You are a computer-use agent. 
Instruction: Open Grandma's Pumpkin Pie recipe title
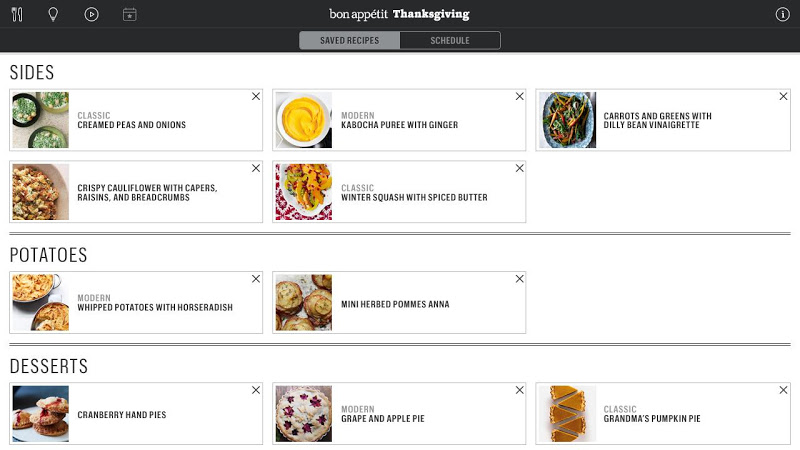[652, 419]
